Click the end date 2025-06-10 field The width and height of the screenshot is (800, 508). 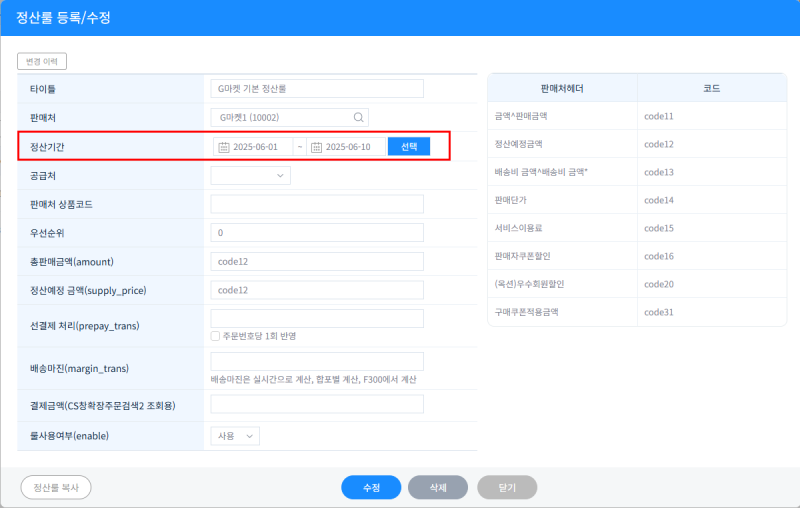(346, 147)
